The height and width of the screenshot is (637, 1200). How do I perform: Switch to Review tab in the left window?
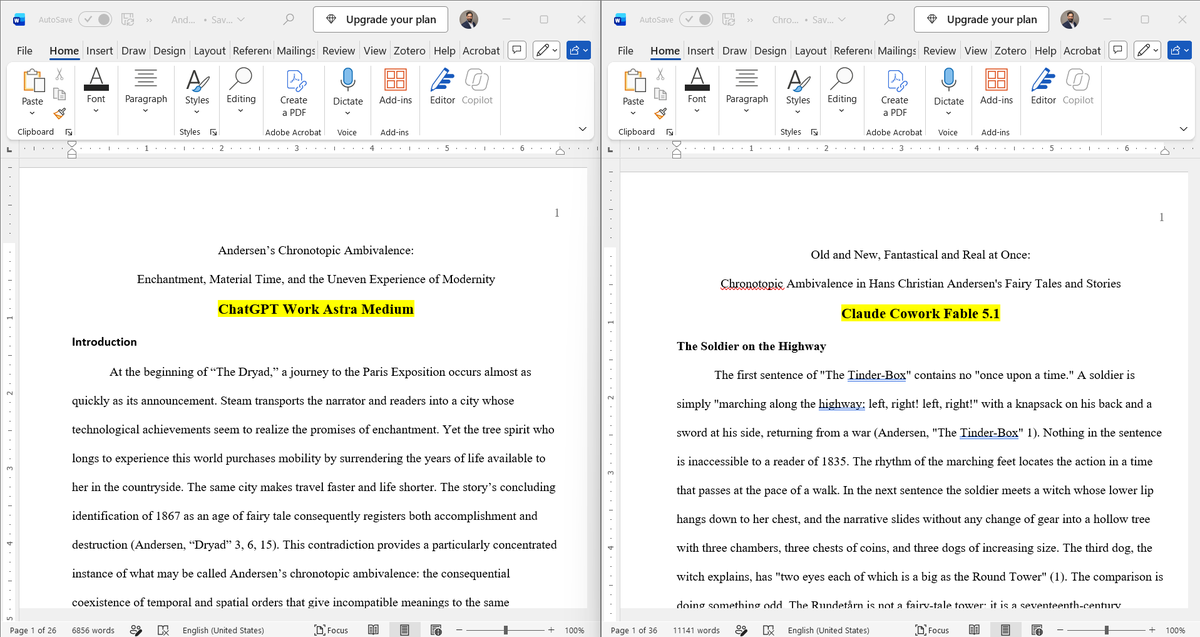click(x=339, y=50)
